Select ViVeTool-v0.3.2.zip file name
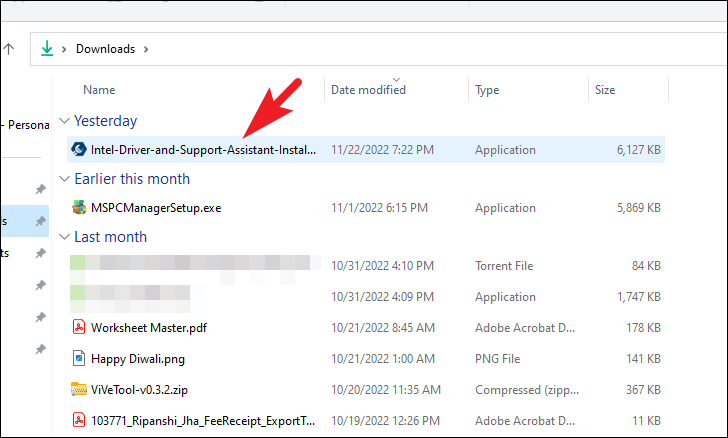The image size is (728, 438). tap(139, 390)
